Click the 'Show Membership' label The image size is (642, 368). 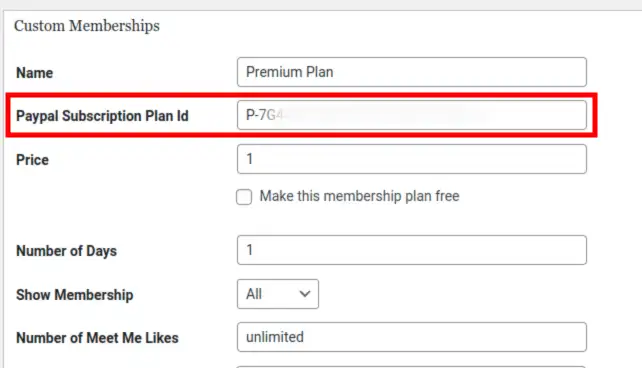pyautogui.click(x=75, y=295)
